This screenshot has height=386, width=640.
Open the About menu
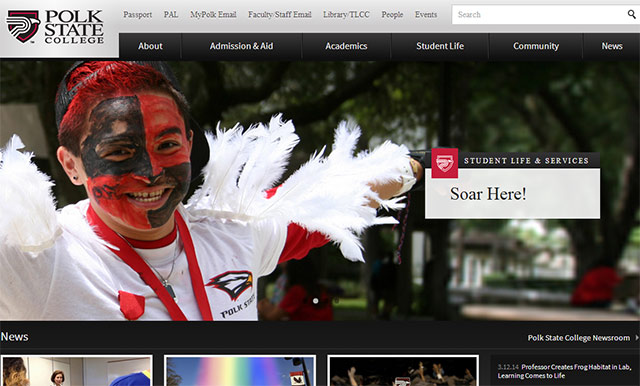point(150,47)
